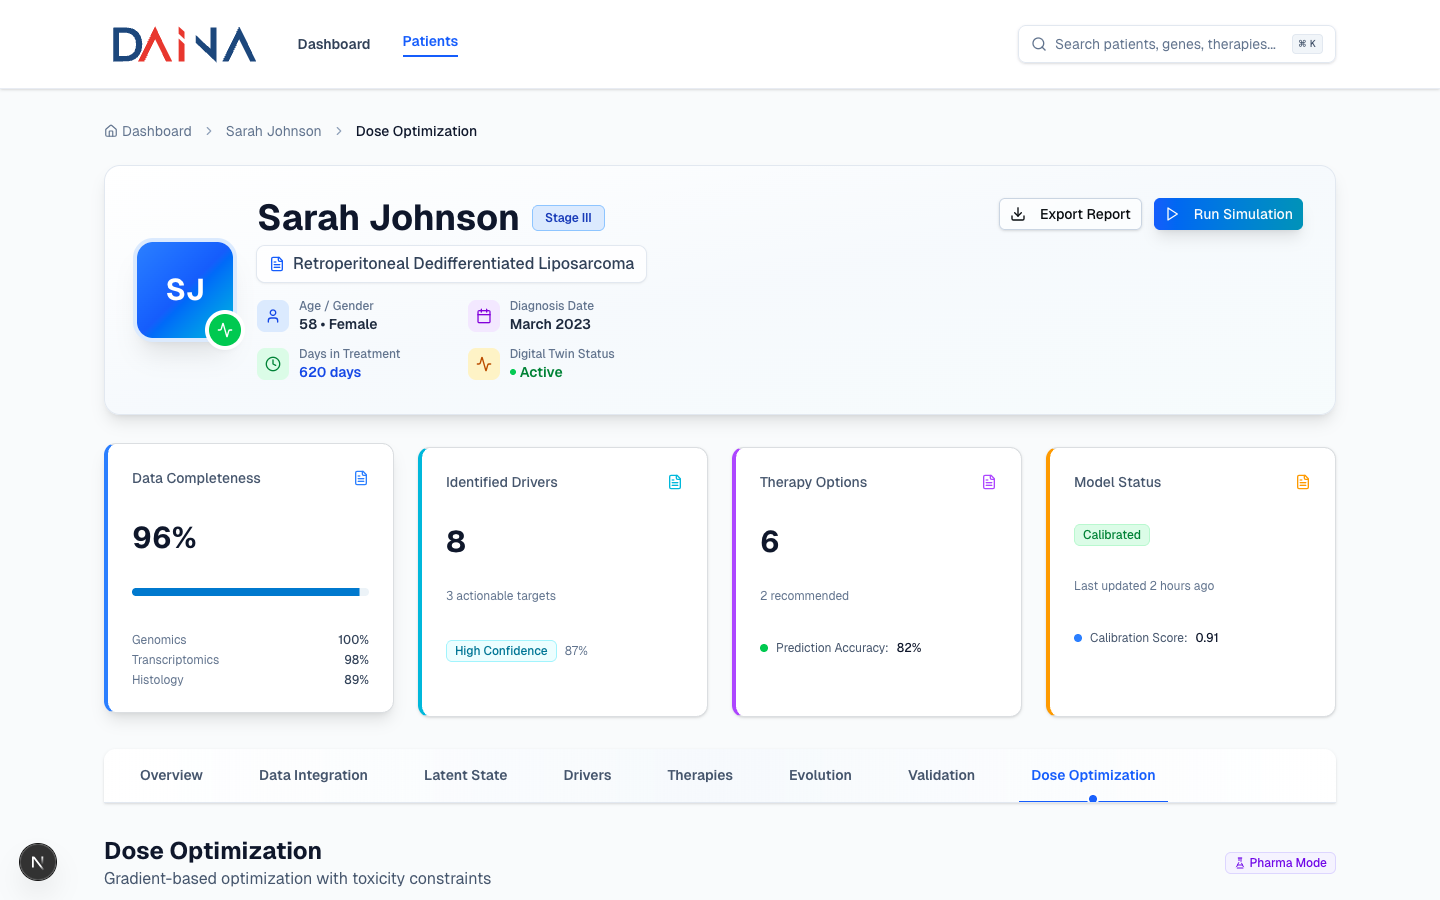The image size is (1440, 900).
Task: Click the purple document icon on Therapy Options
Action: pyautogui.click(x=989, y=482)
